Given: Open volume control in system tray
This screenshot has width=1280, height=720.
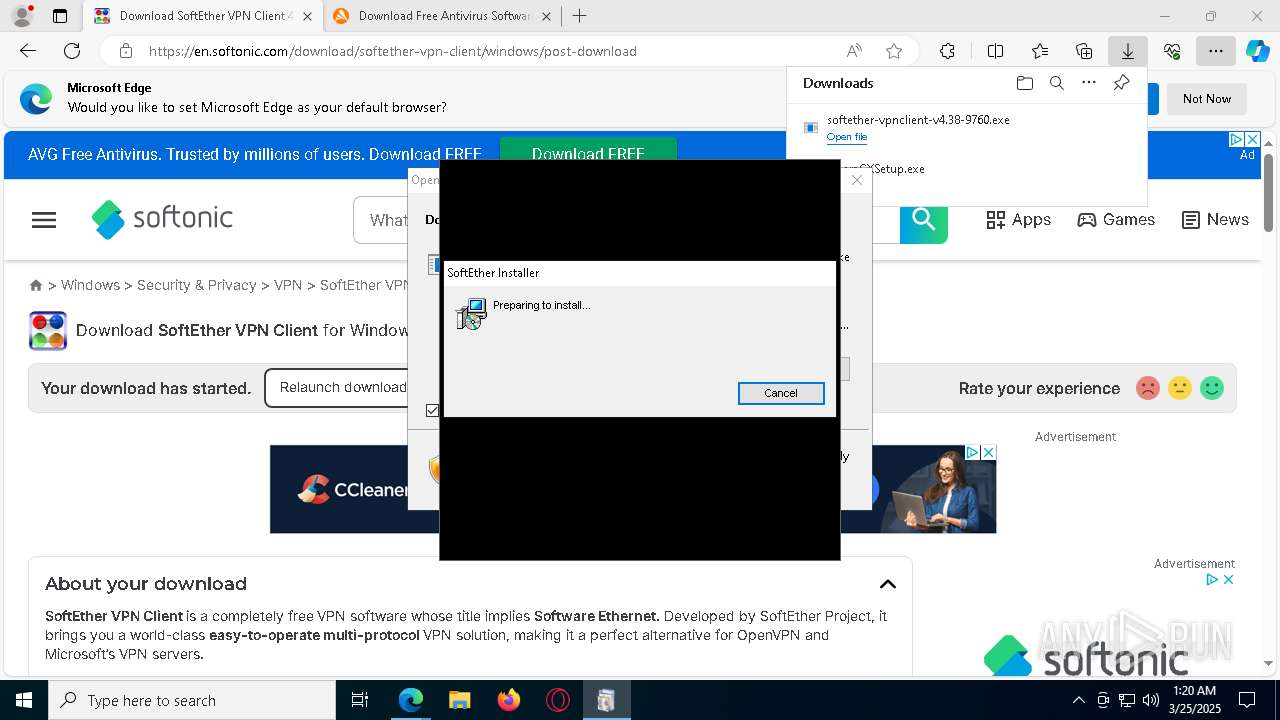Looking at the screenshot, I should [1151, 700].
